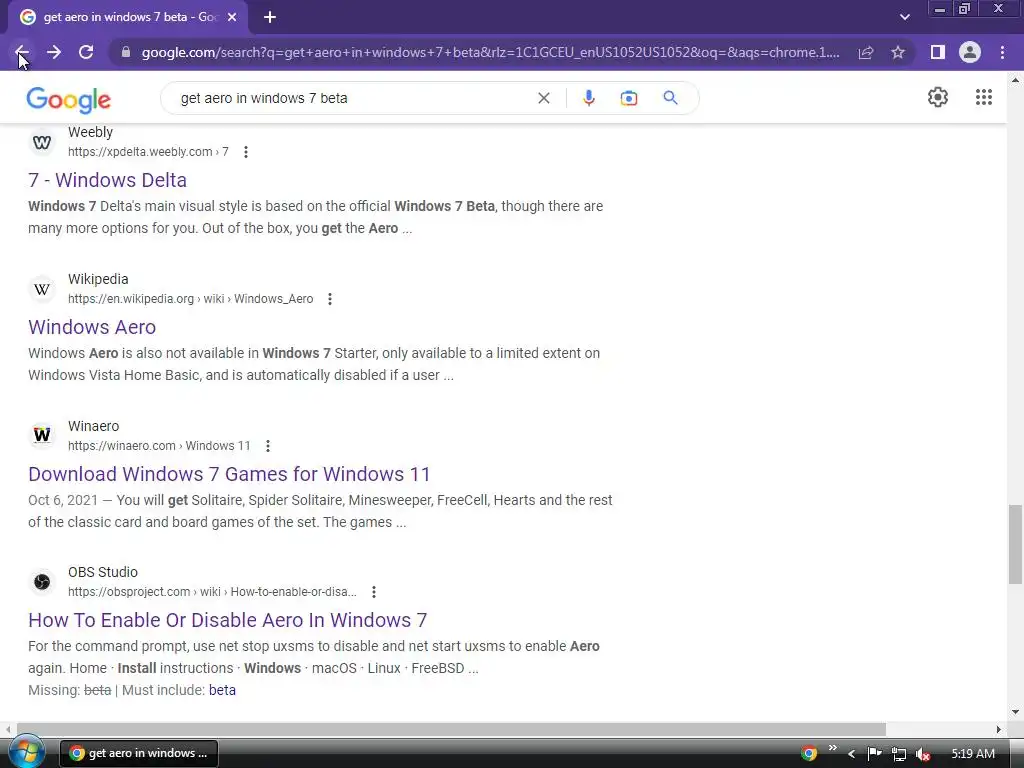The image size is (1024, 768).
Task: Open the OBS Studio result options menu
Action: point(374,592)
